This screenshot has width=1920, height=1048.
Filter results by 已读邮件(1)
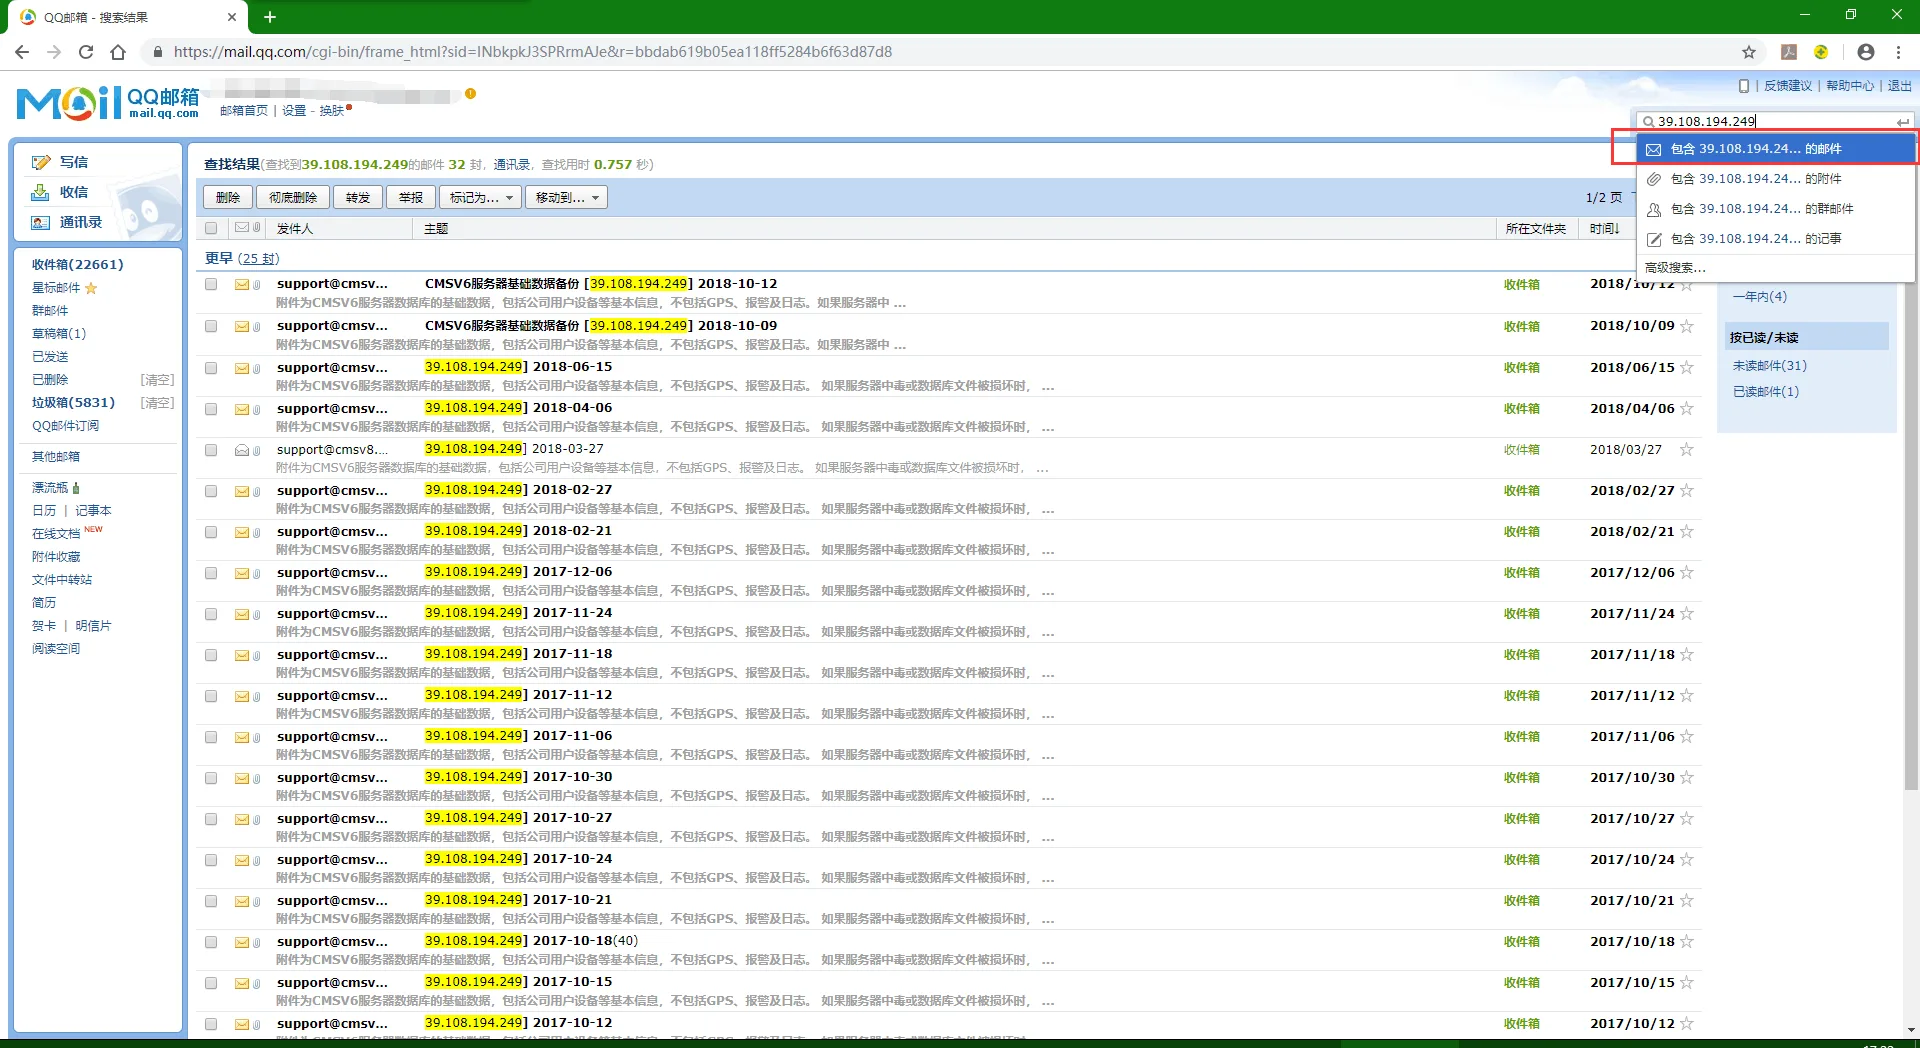pos(1765,392)
